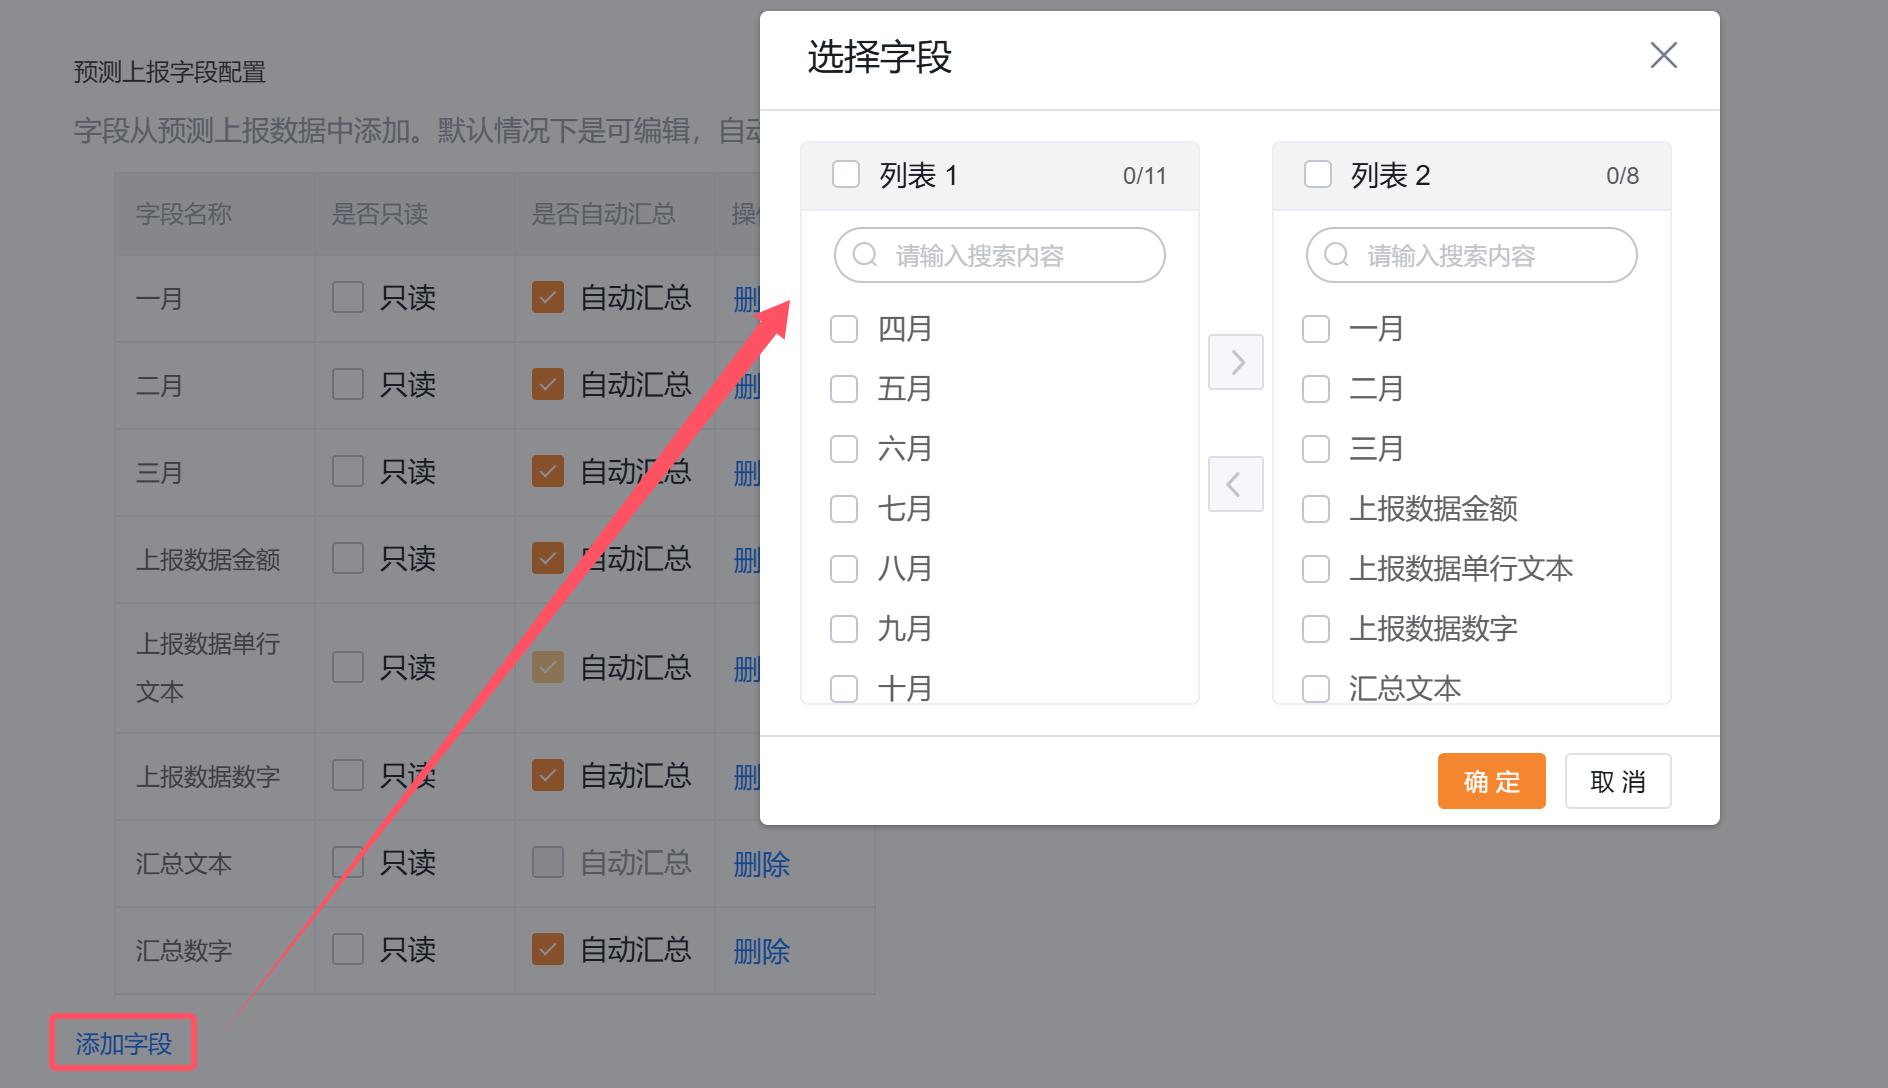The height and width of the screenshot is (1088, 1888).
Task: Close the 选择字段 dialog with X icon
Action: click(1663, 55)
